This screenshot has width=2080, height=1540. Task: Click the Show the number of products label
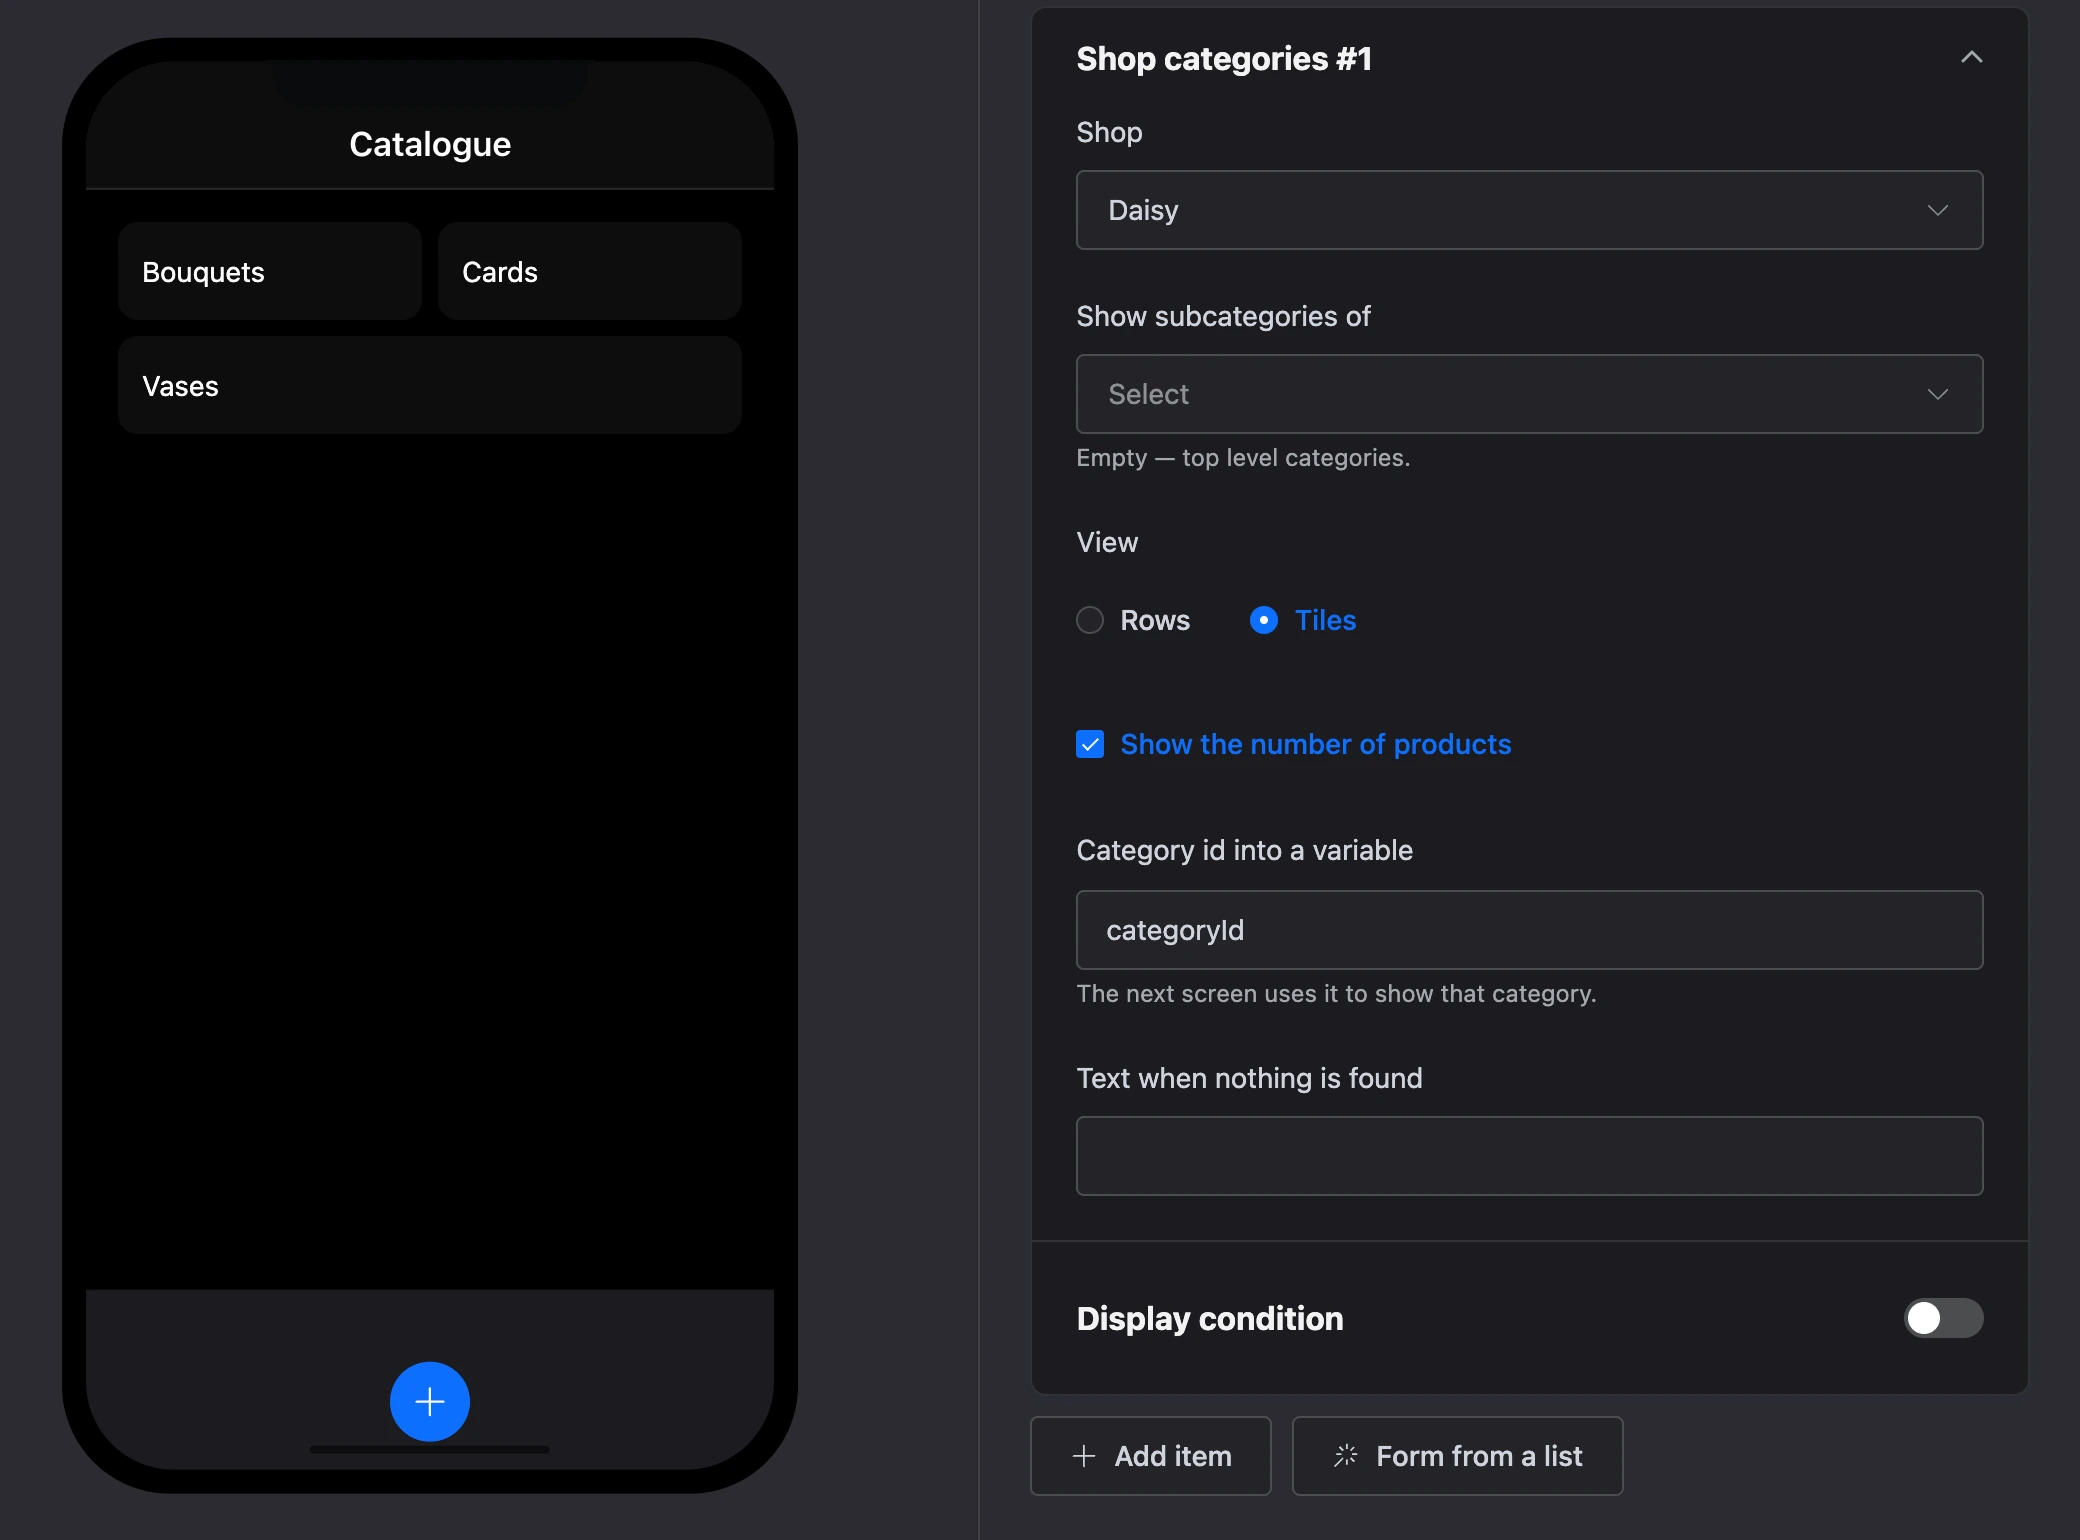[x=1316, y=744]
